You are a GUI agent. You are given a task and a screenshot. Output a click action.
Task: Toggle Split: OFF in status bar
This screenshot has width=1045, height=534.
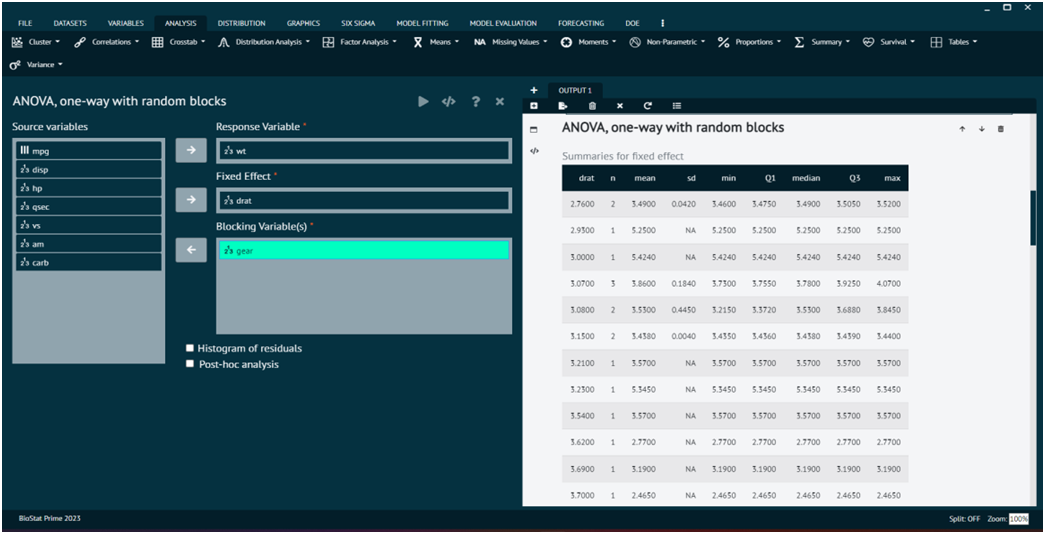click(964, 519)
